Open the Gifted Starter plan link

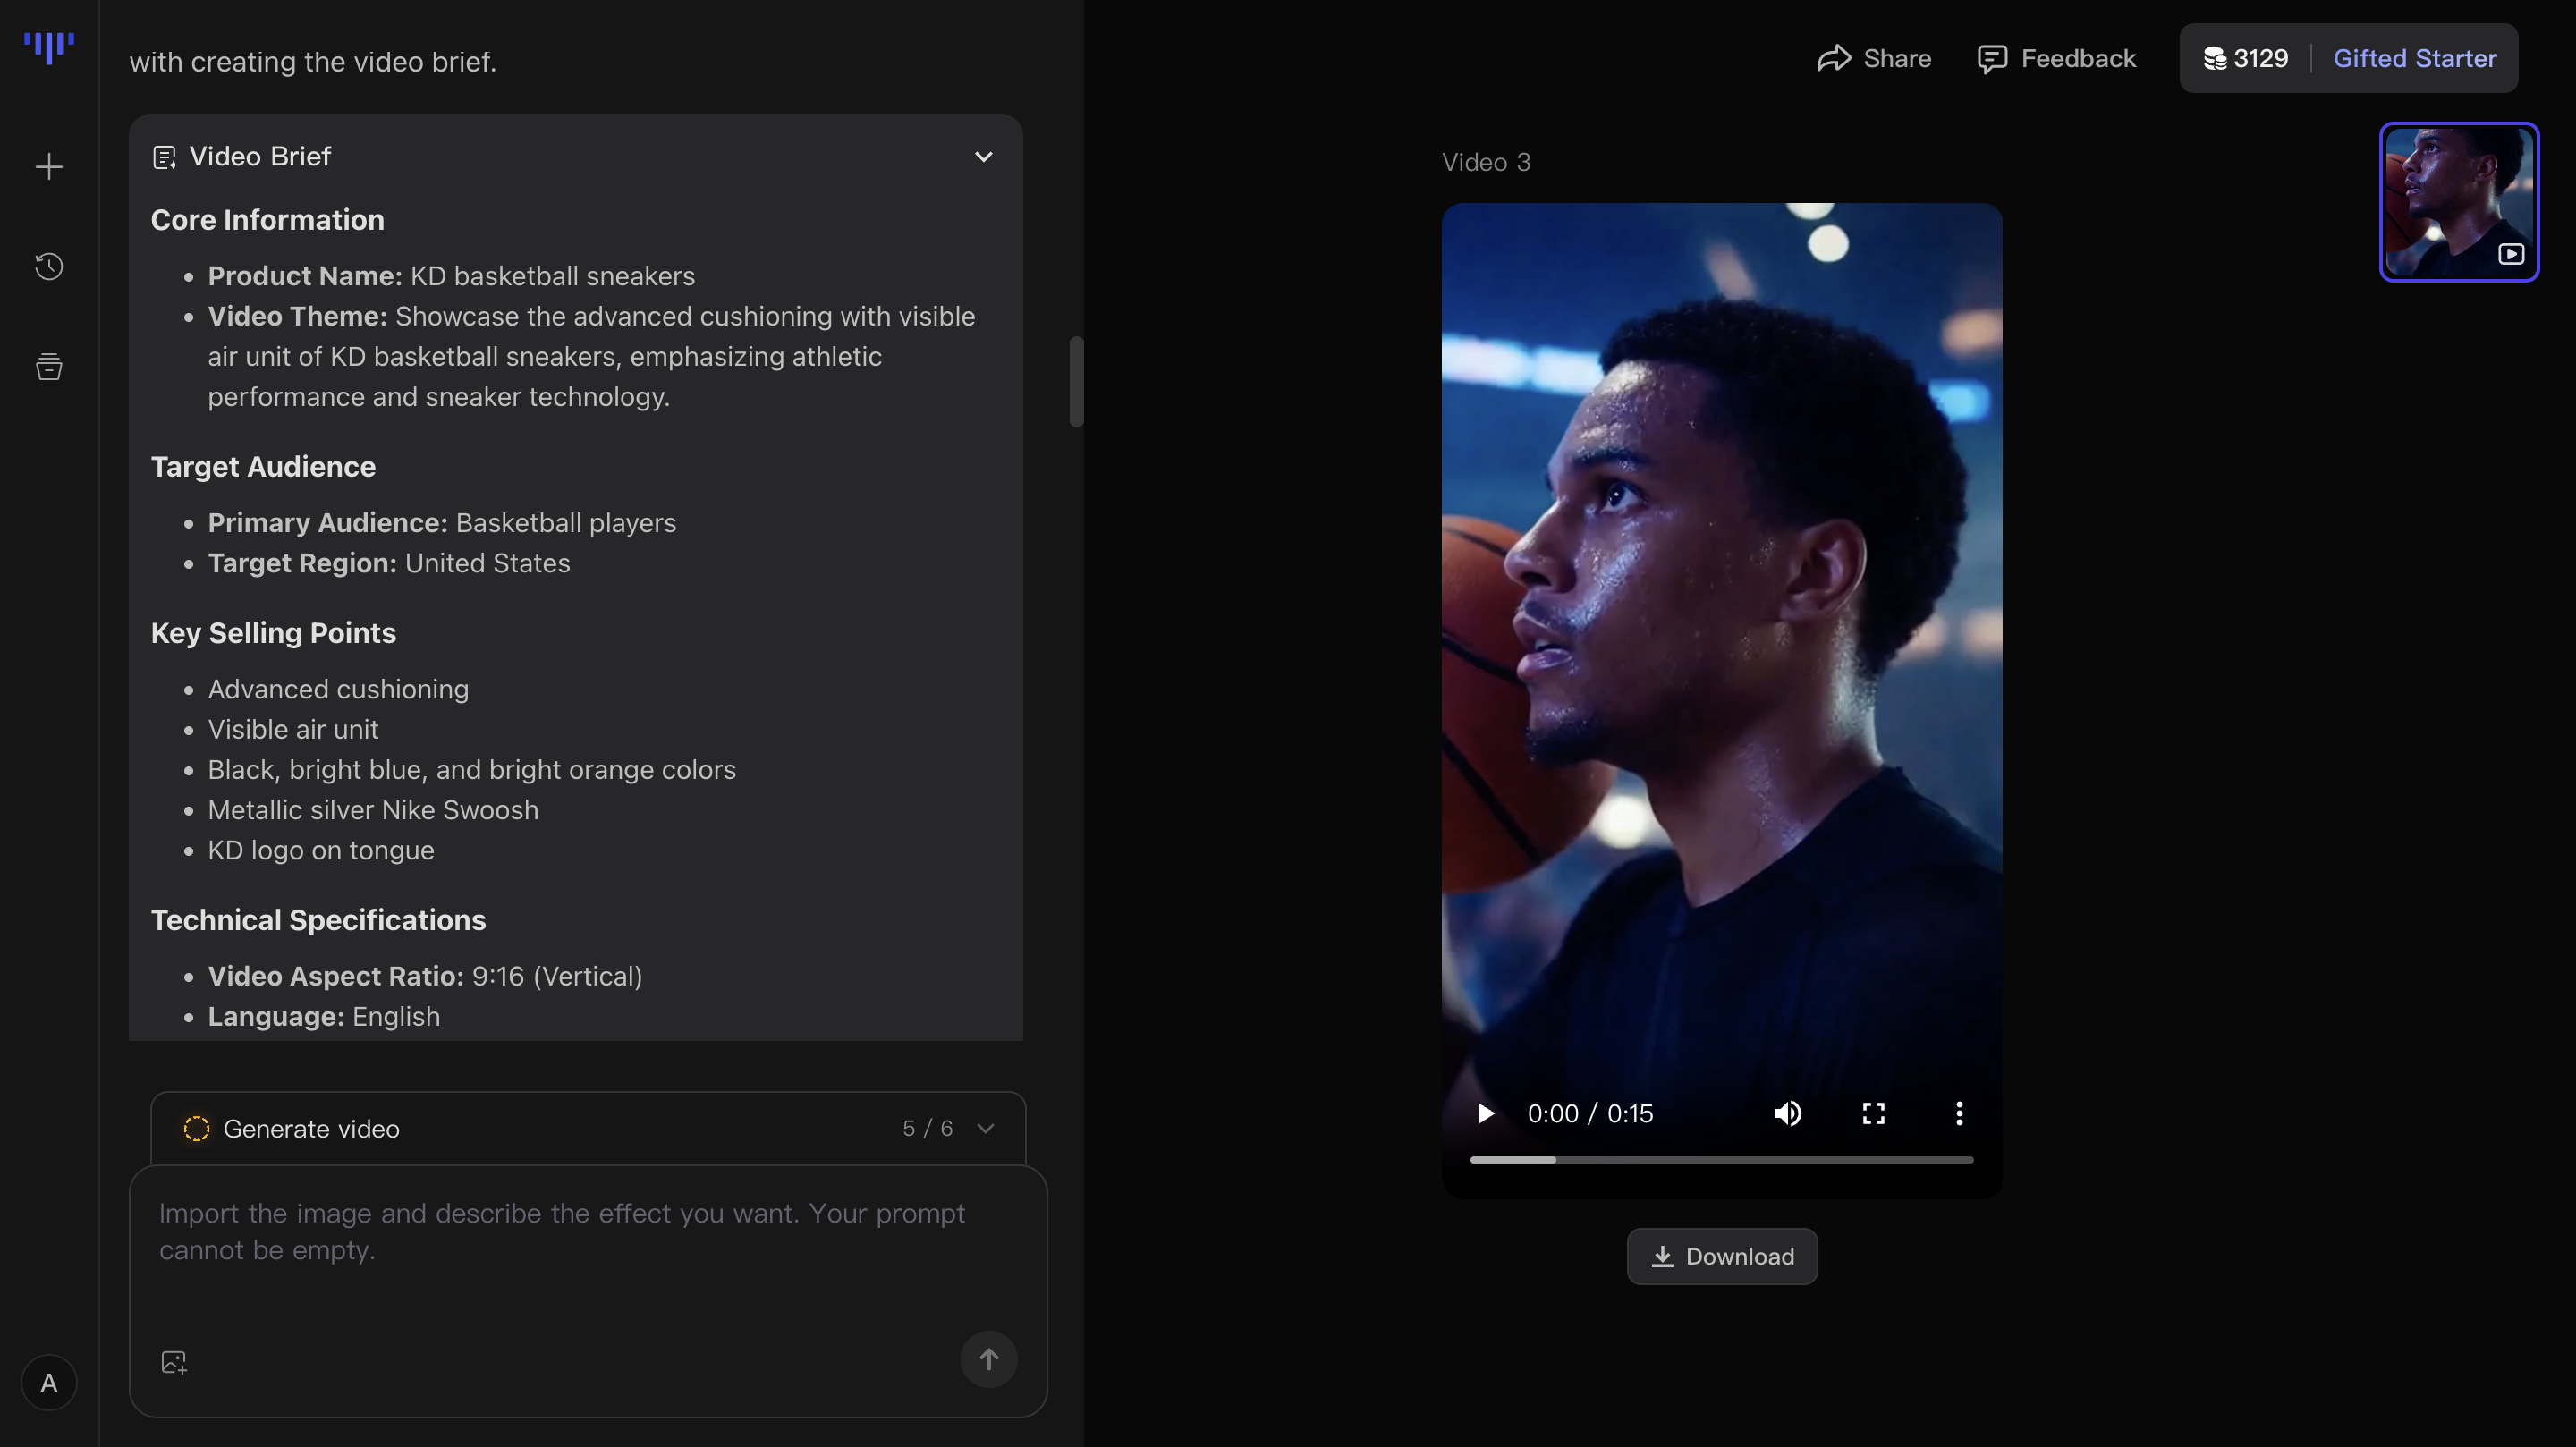click(x=2414, y=59)
